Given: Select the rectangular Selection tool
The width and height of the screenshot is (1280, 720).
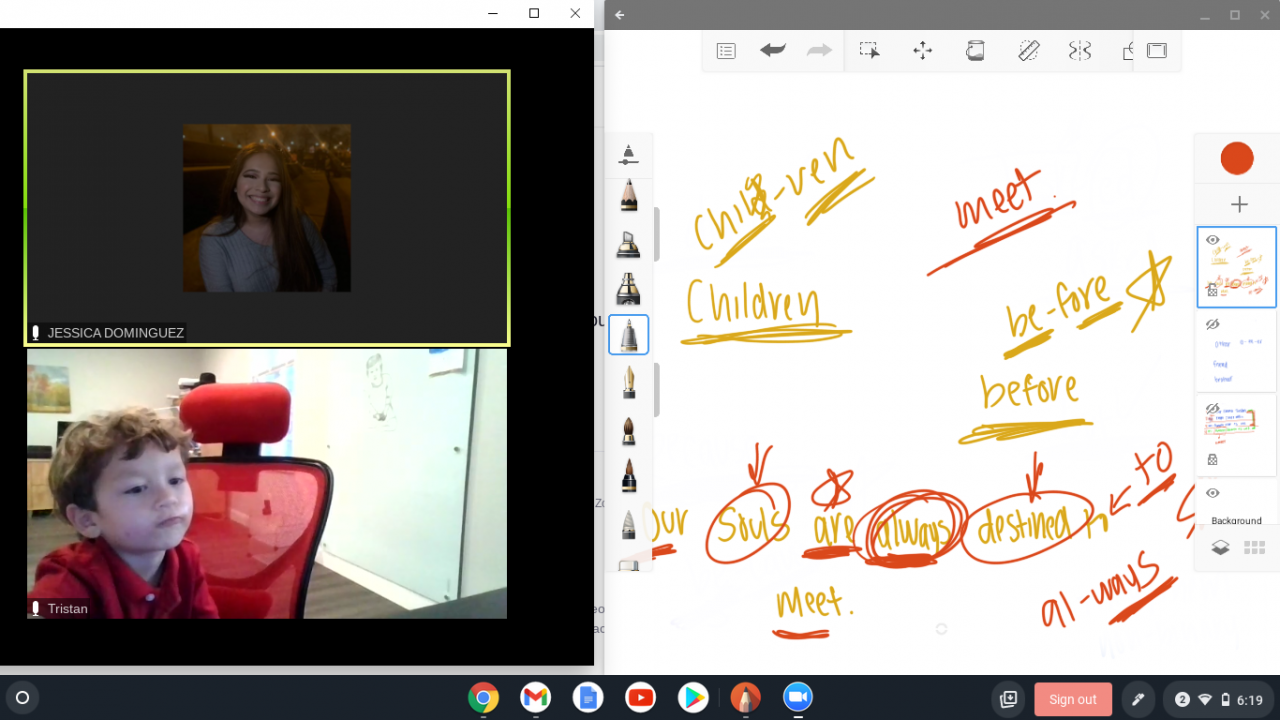Looking at the screenshot, I should pos(870,51).
